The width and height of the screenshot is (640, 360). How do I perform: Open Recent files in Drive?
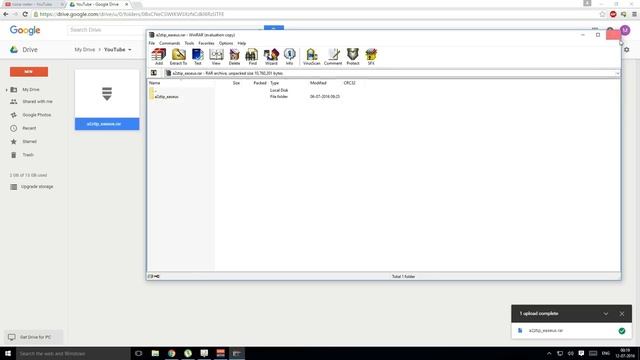tap(29, 128)
